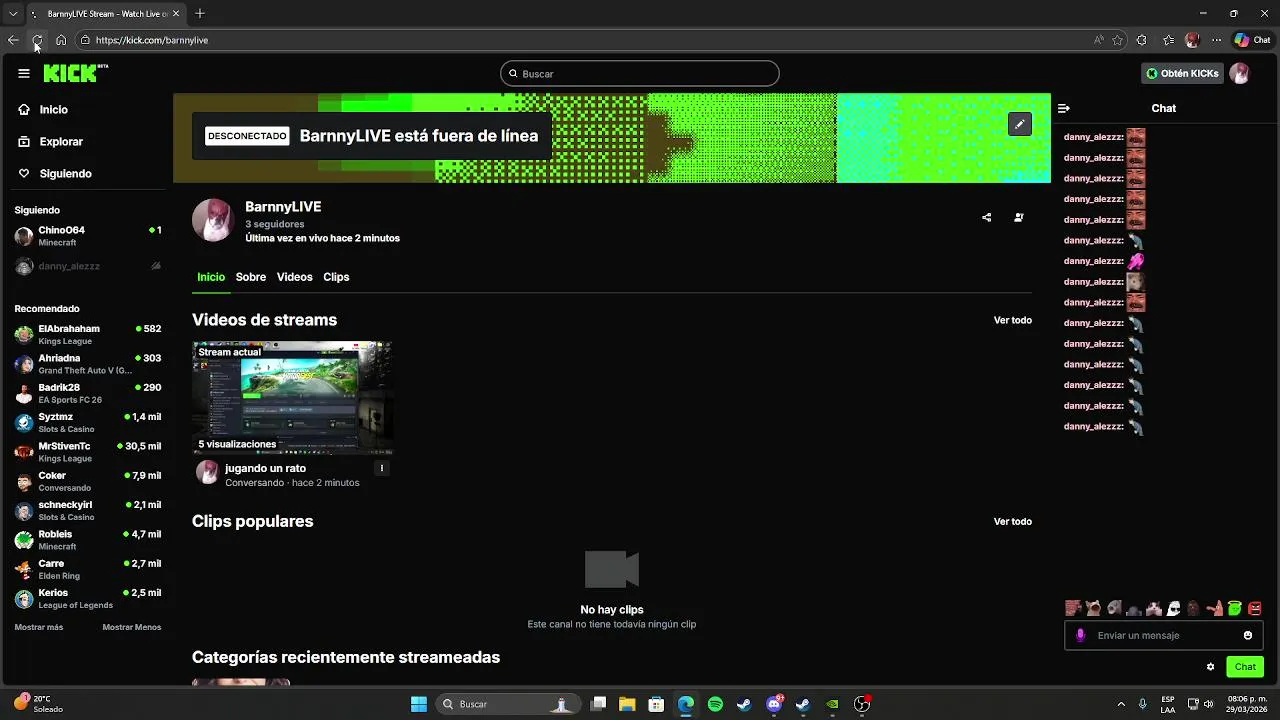
Task: Open the jugando un rato video options menu
Action: 381,468
